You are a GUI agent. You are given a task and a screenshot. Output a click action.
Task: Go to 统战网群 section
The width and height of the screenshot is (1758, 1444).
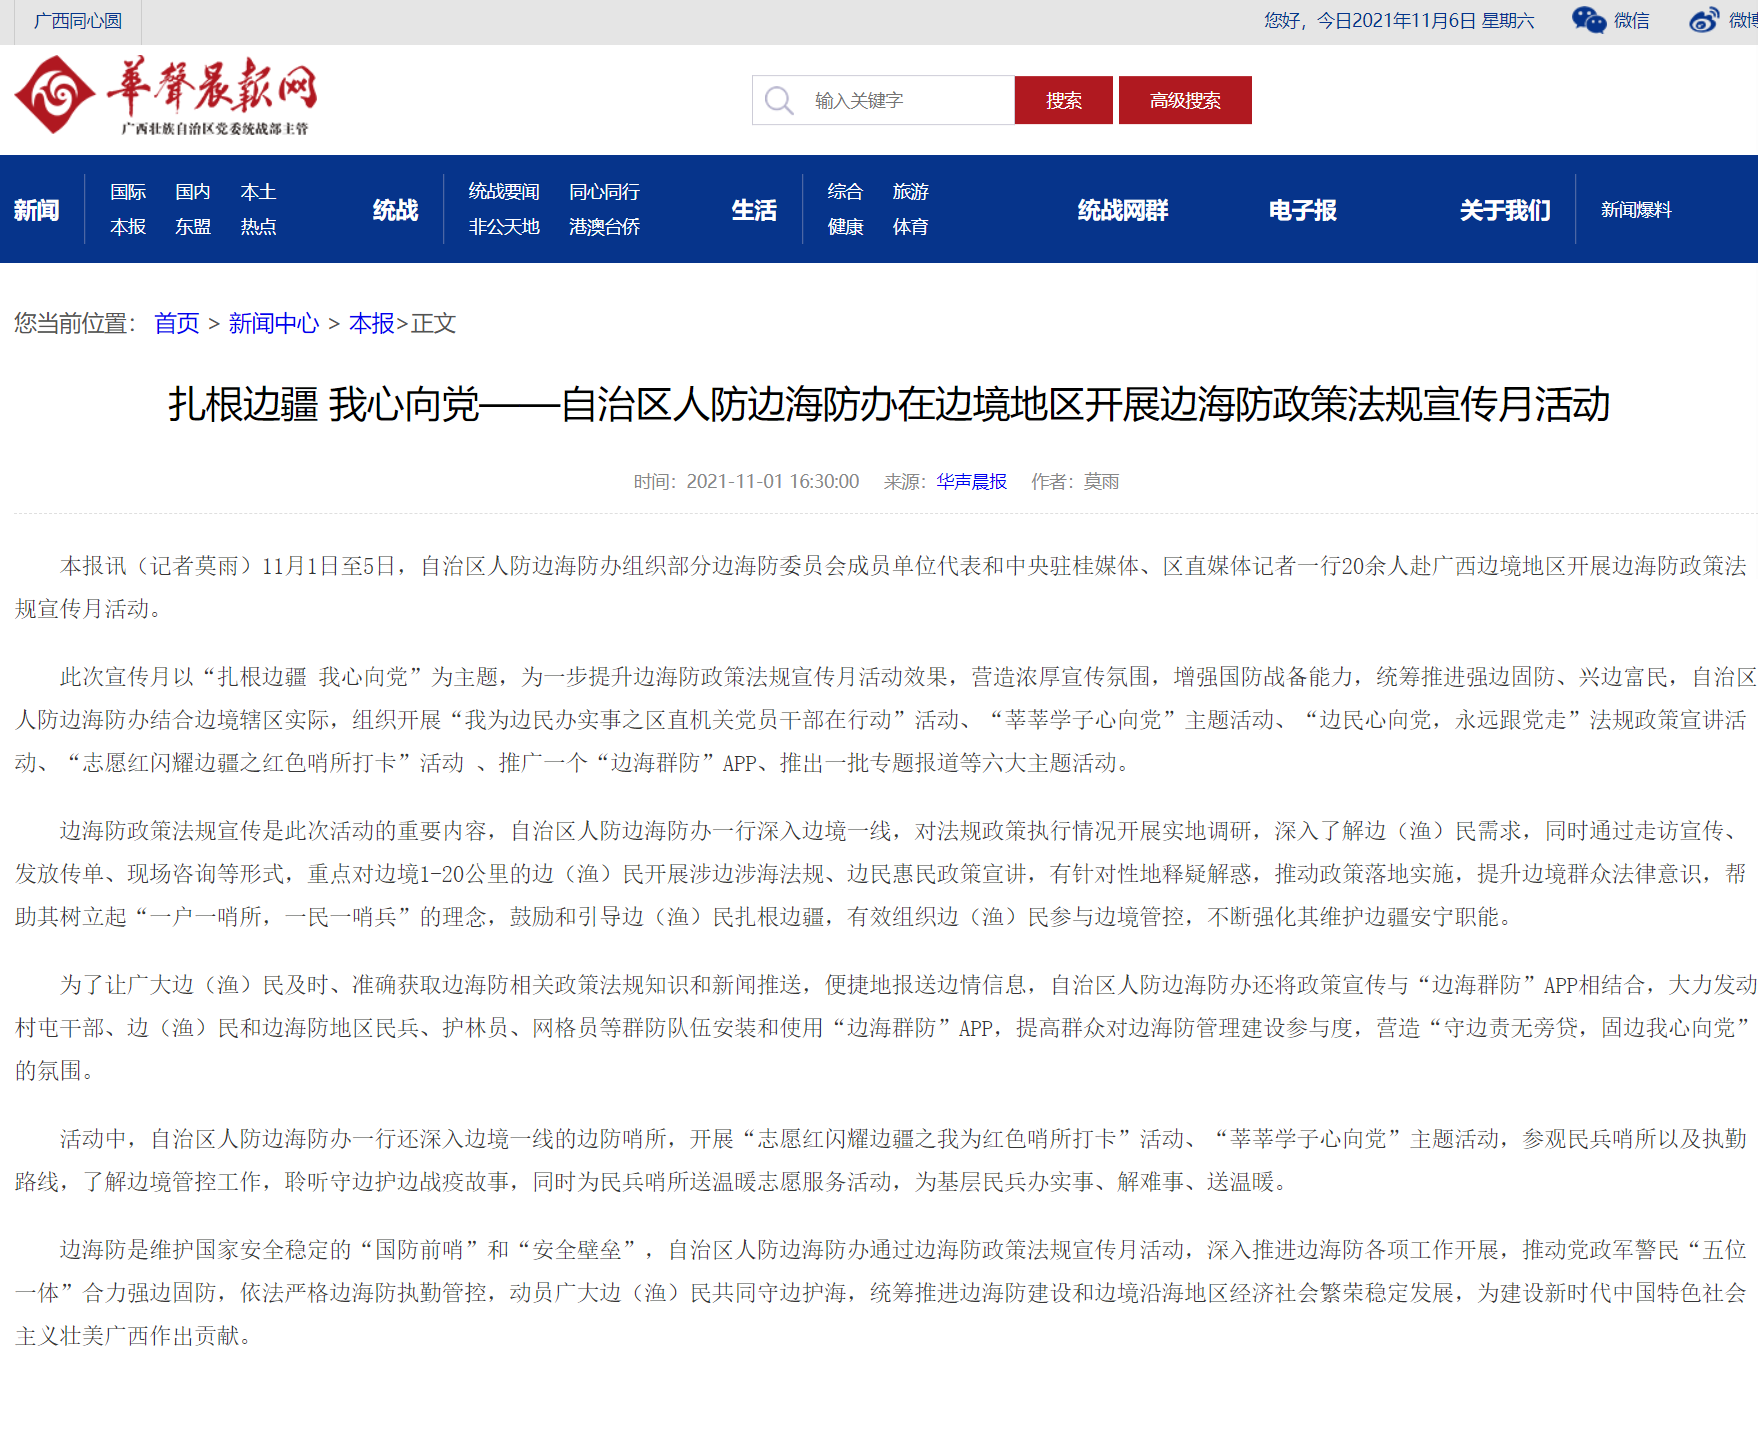point(1122,210)
